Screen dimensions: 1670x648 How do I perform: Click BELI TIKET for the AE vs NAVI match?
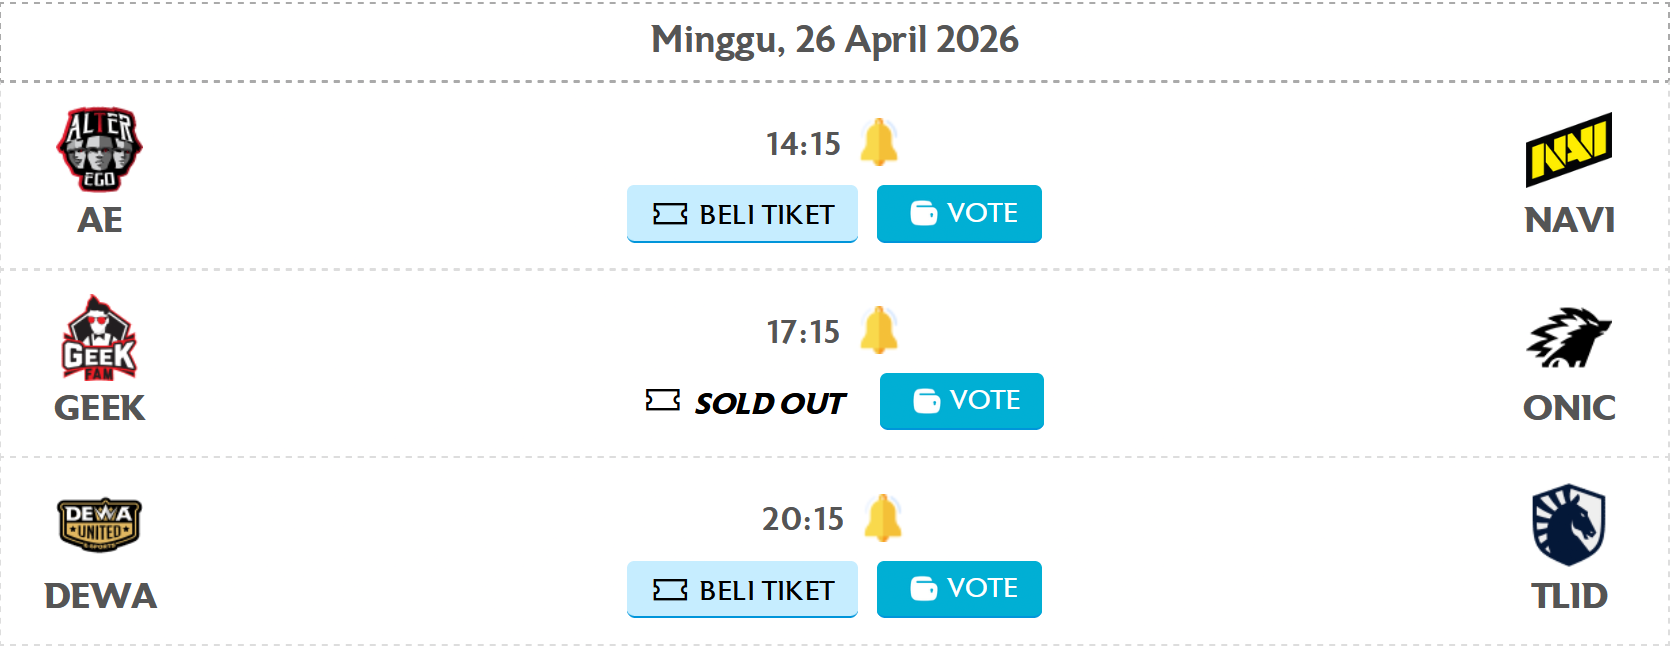742,213
